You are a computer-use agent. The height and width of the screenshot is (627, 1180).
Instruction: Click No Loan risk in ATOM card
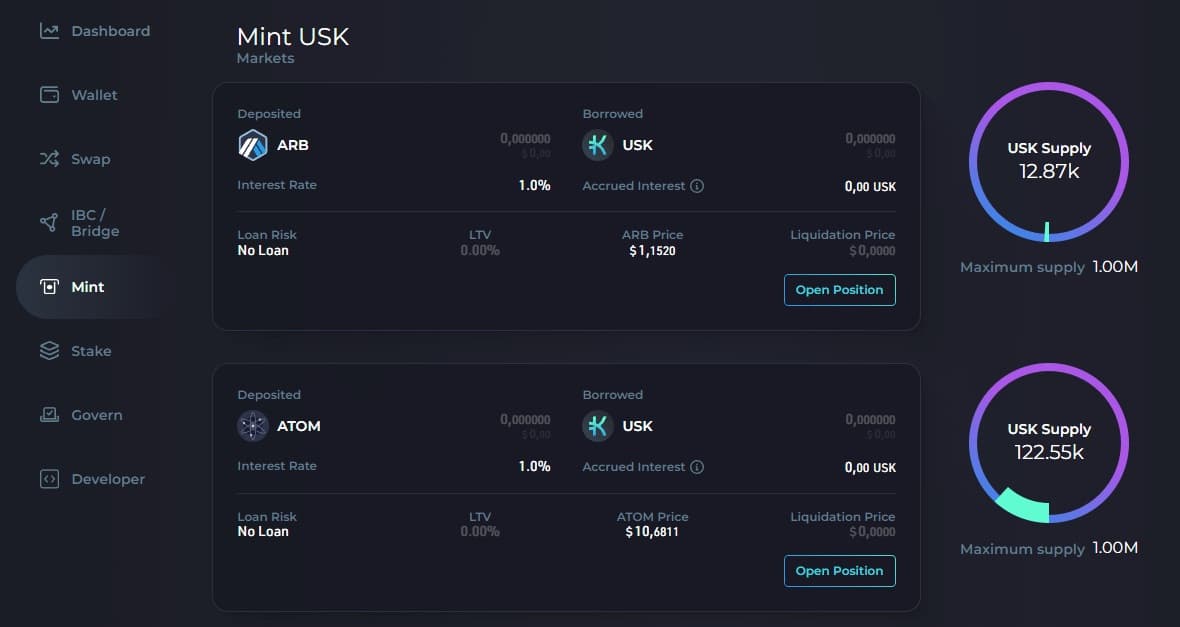coord(263,531)
